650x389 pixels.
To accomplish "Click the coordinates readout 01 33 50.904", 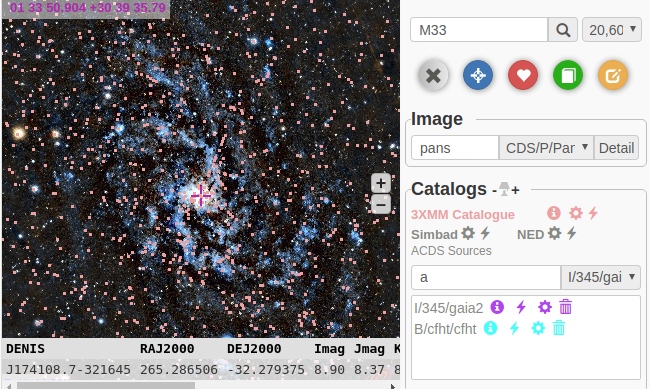I will tap(87, 7).
